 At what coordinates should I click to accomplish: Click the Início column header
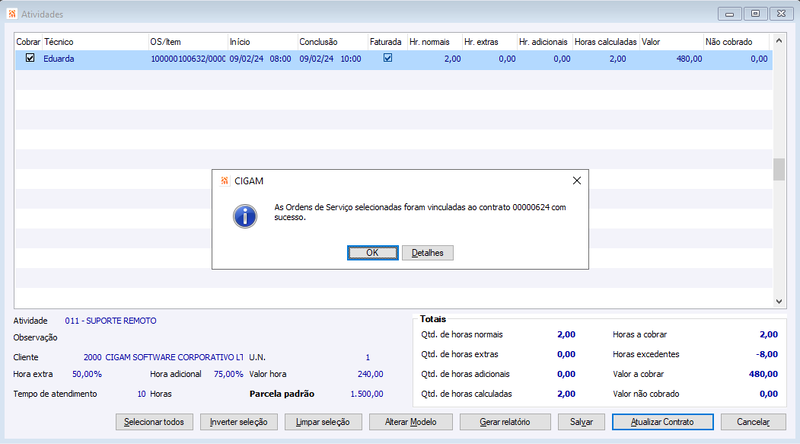(263, 42)
